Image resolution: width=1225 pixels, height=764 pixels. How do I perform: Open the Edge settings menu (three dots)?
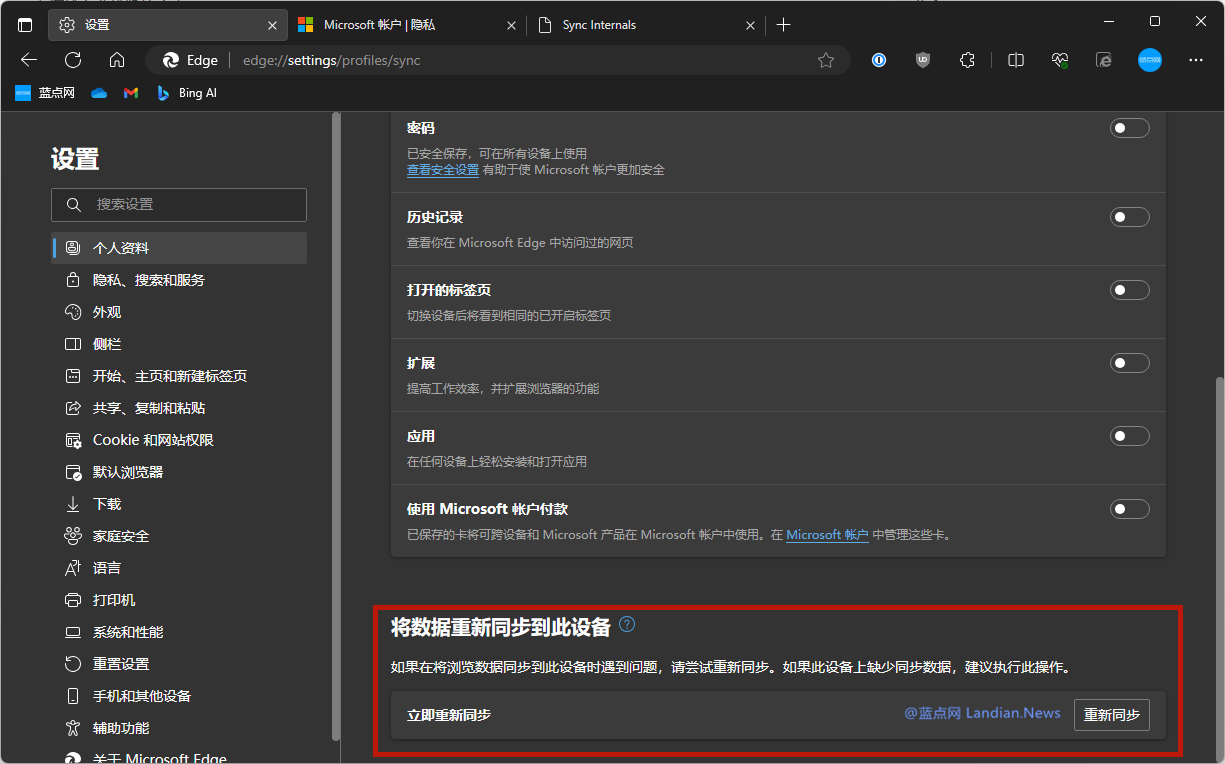(x=1196, y=60)
